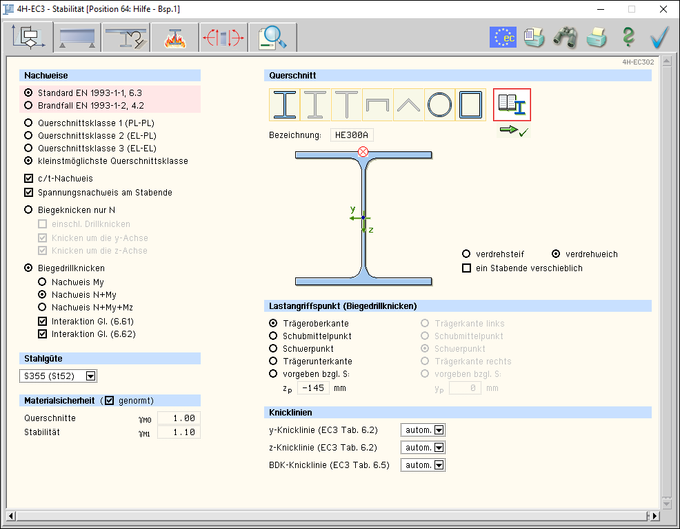
Task: Uncheck Interaktion Gl. (6.61)
Action: coord(42,321)
